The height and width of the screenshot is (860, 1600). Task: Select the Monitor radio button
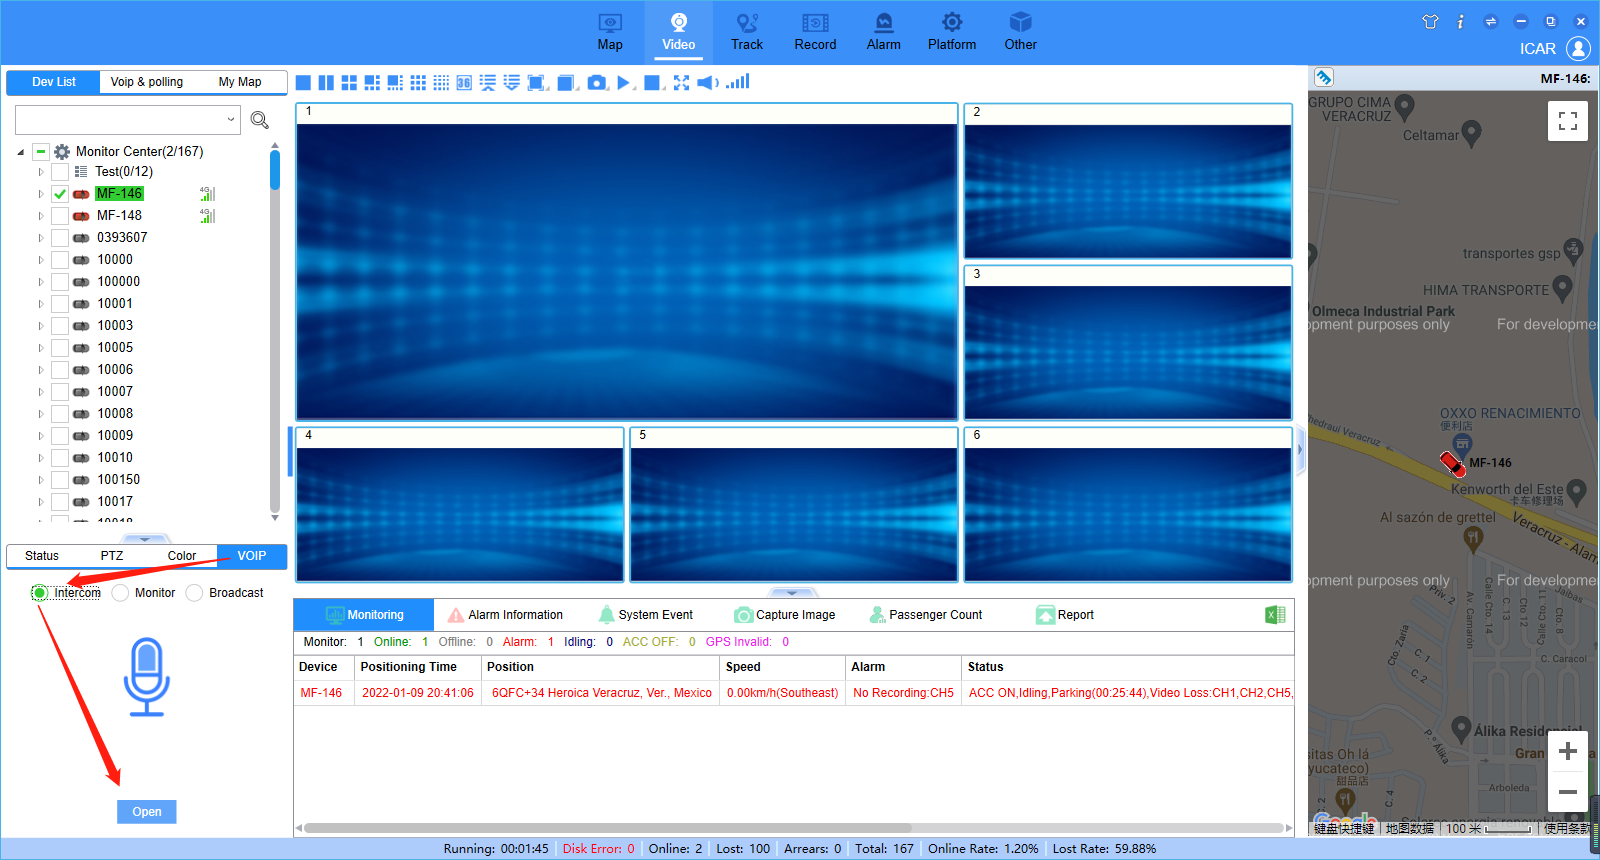pos(120,593)
